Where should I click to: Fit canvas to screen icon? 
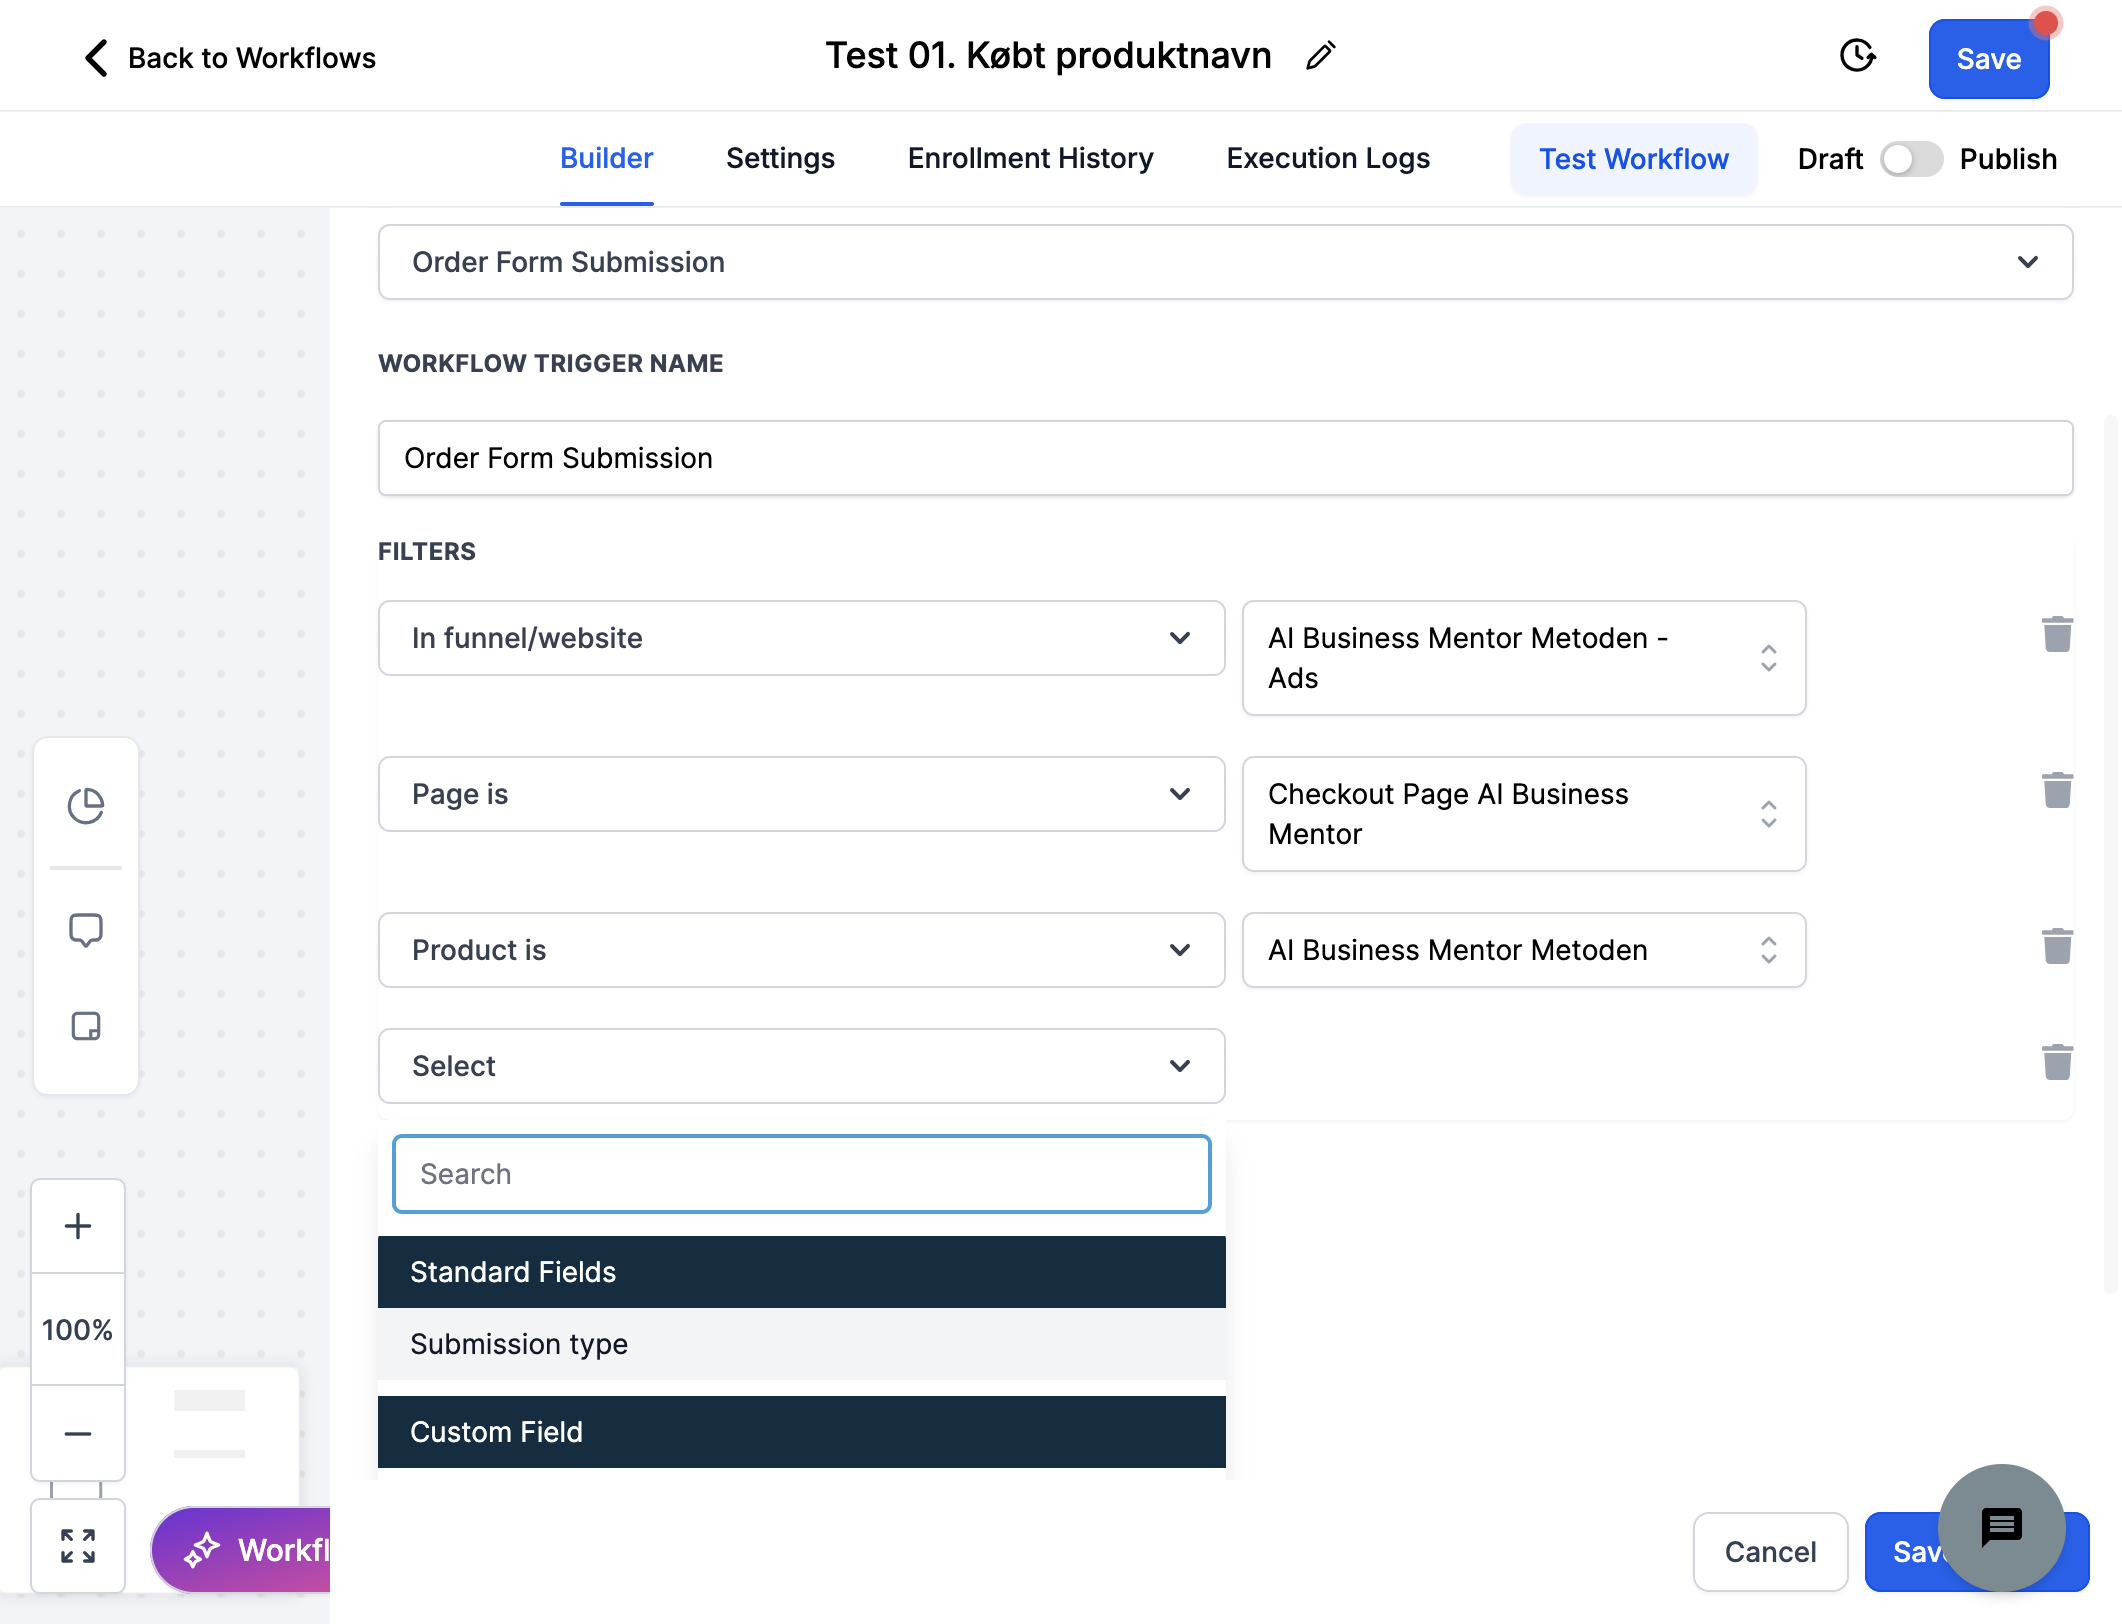(x=78, y=1546)
